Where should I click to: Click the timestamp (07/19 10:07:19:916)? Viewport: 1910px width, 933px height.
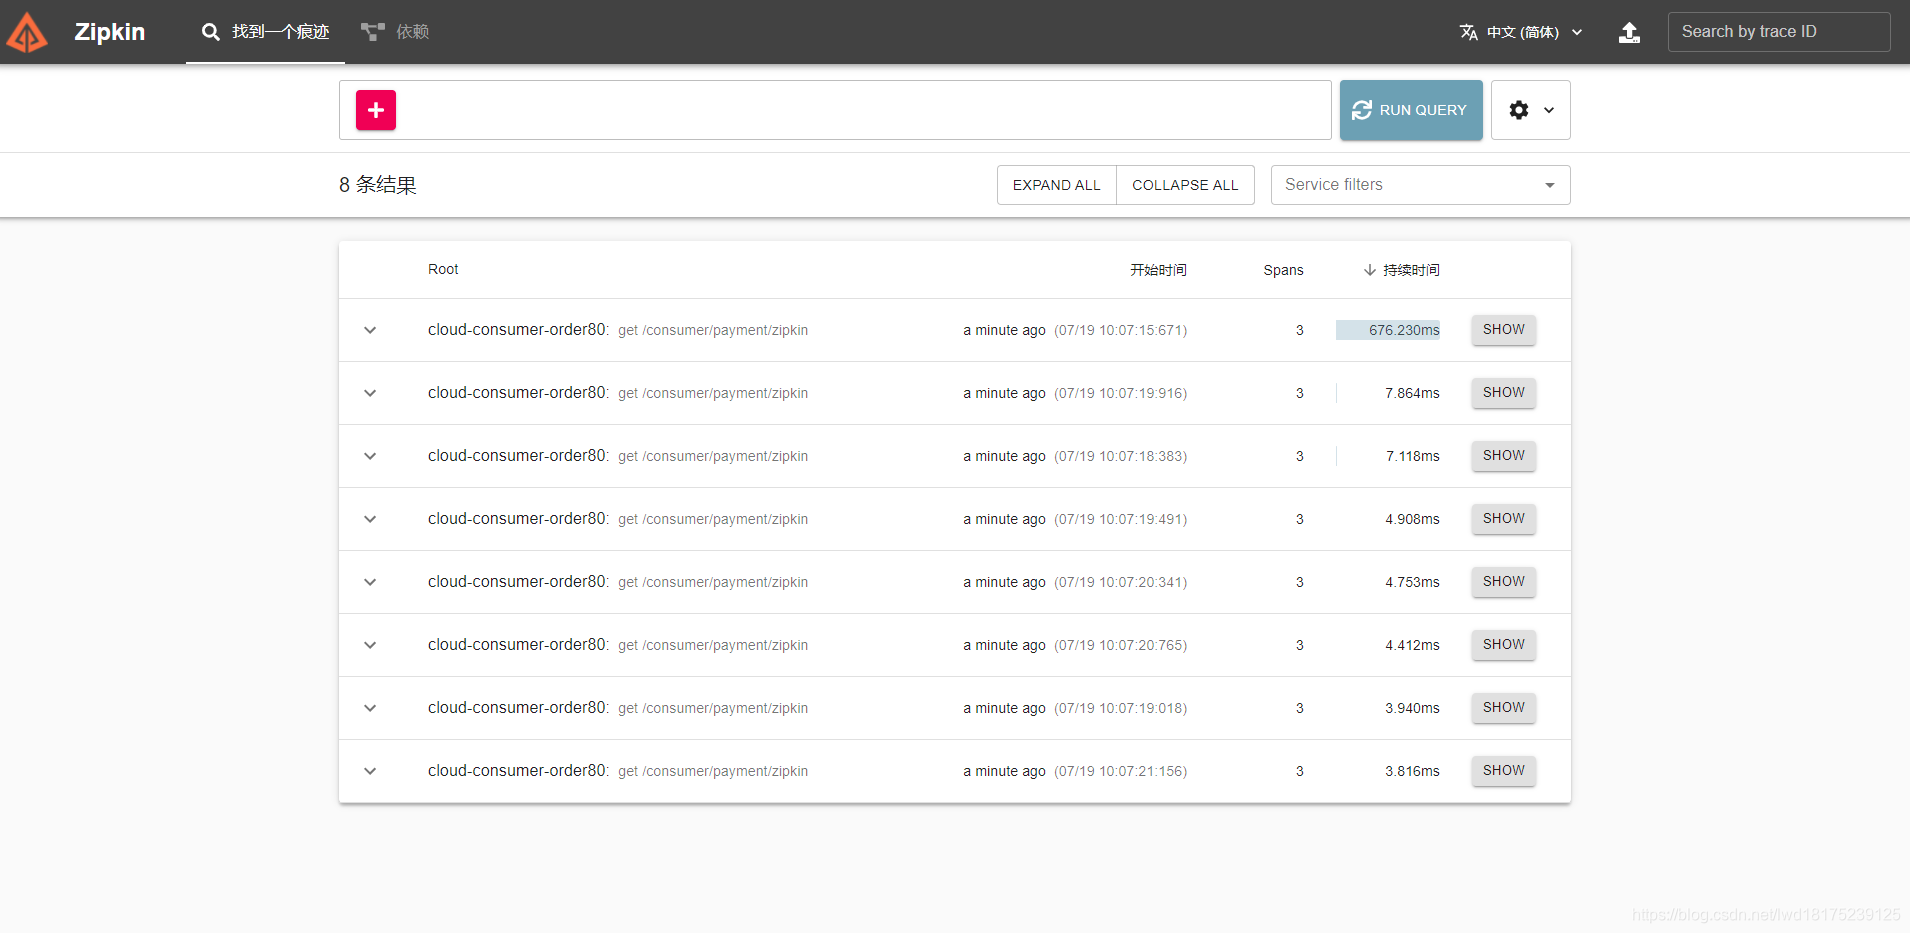click(x=1121, y=393)
